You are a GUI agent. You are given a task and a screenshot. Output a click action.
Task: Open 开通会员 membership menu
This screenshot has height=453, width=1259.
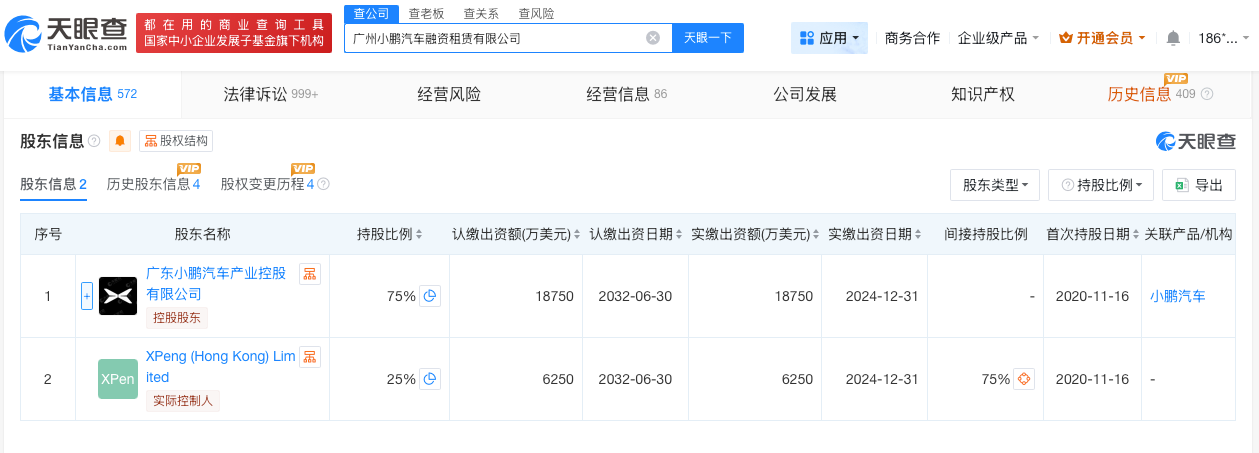[1102, 38]
